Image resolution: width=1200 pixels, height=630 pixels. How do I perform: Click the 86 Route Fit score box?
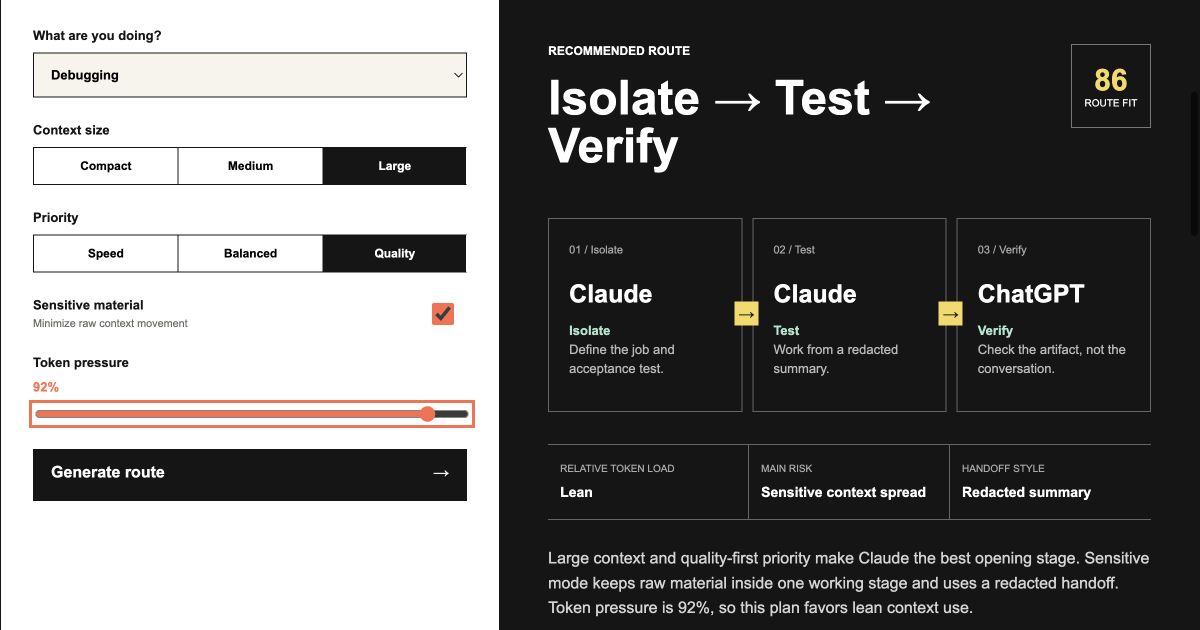click(1110, 86)
